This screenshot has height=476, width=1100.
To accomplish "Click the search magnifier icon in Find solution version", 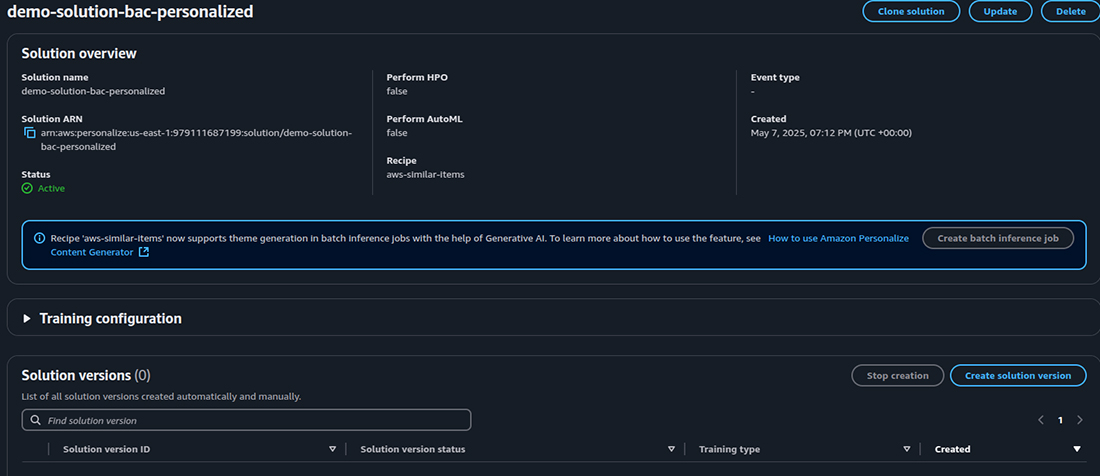I will pyautogui.click(x=36, y=421).
